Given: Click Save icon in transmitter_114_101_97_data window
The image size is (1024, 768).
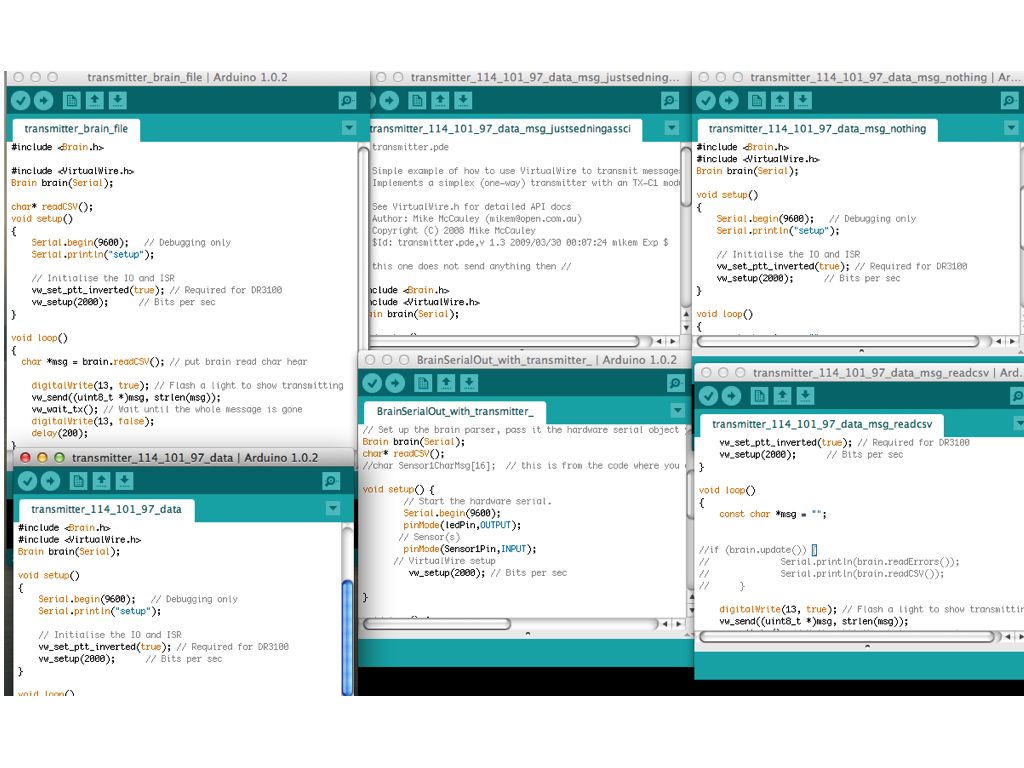Looking at the screenshot, I should (x=124, y=481).
